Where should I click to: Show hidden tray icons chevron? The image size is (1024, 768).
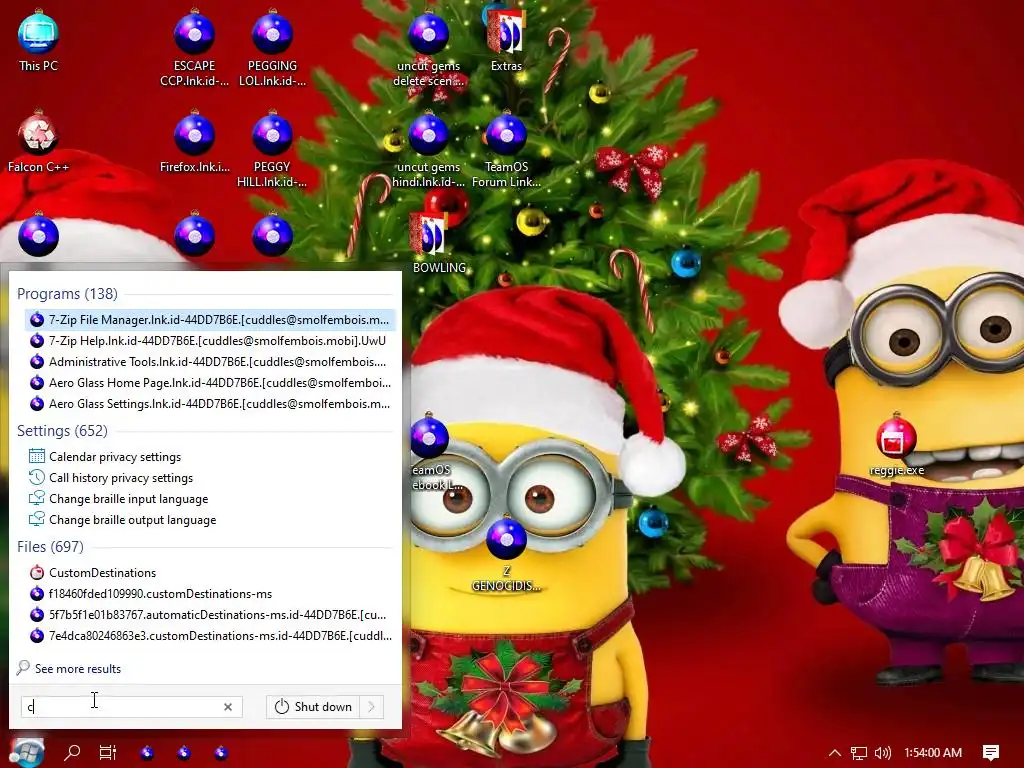[835, 753]
